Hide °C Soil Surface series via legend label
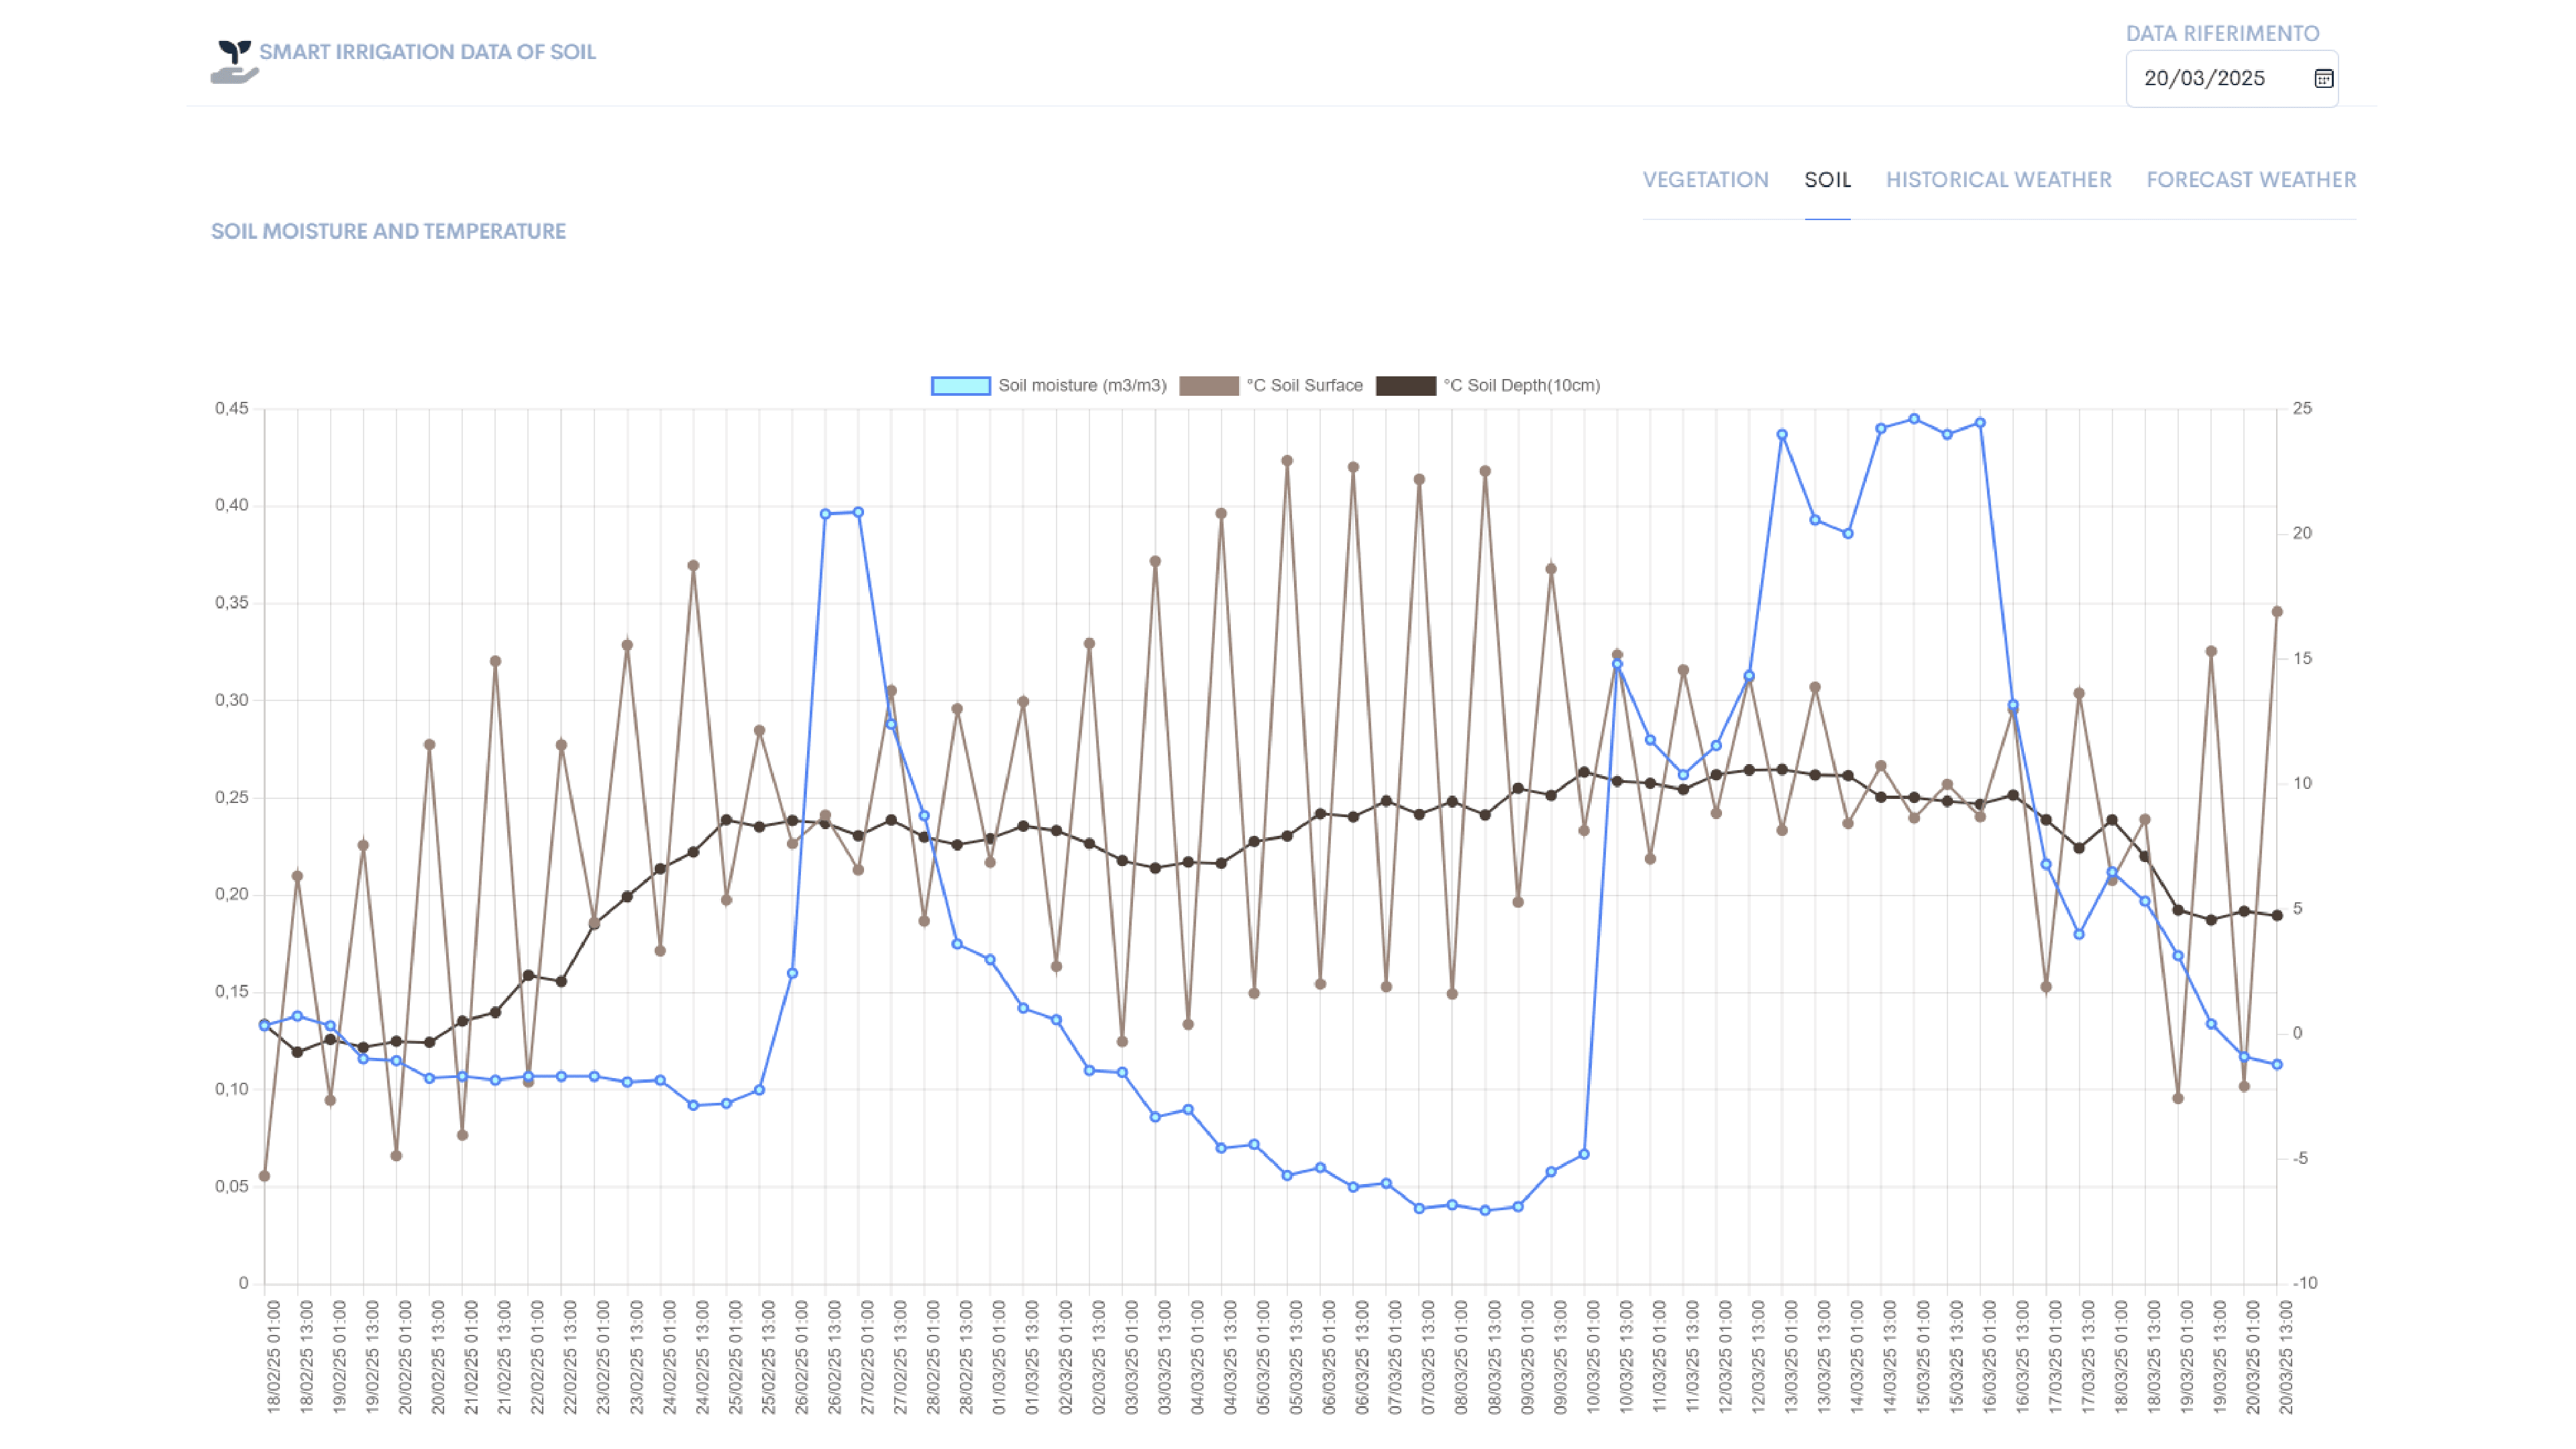This screenshot has width=2576, height=1449. [x=1304, y=386]
